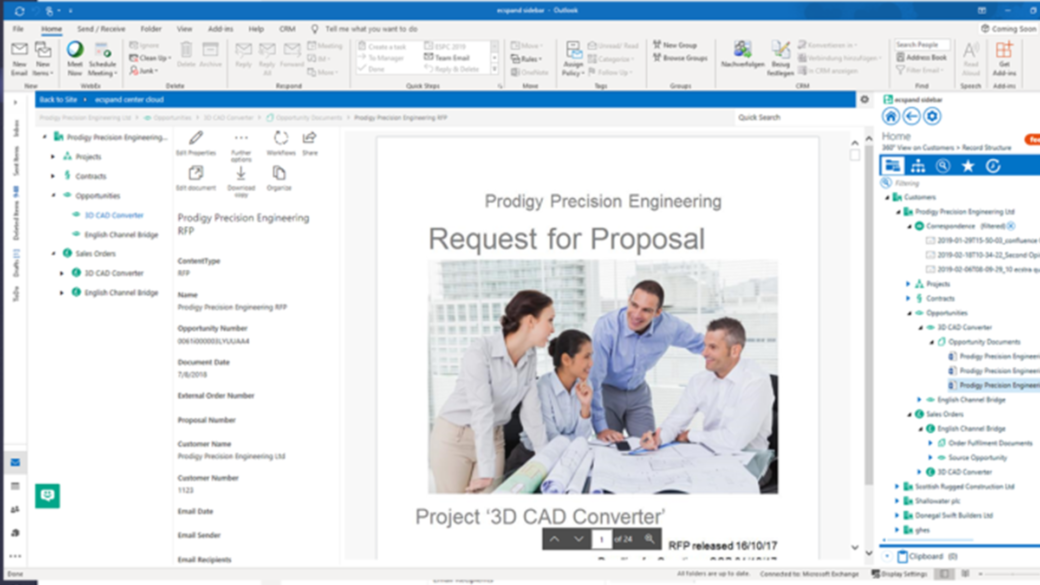The height and width of the screenshot is (585, 1040).
Task: Switch to the Add-ins tab
Action: pyautogui.click(x=220, y=29)
